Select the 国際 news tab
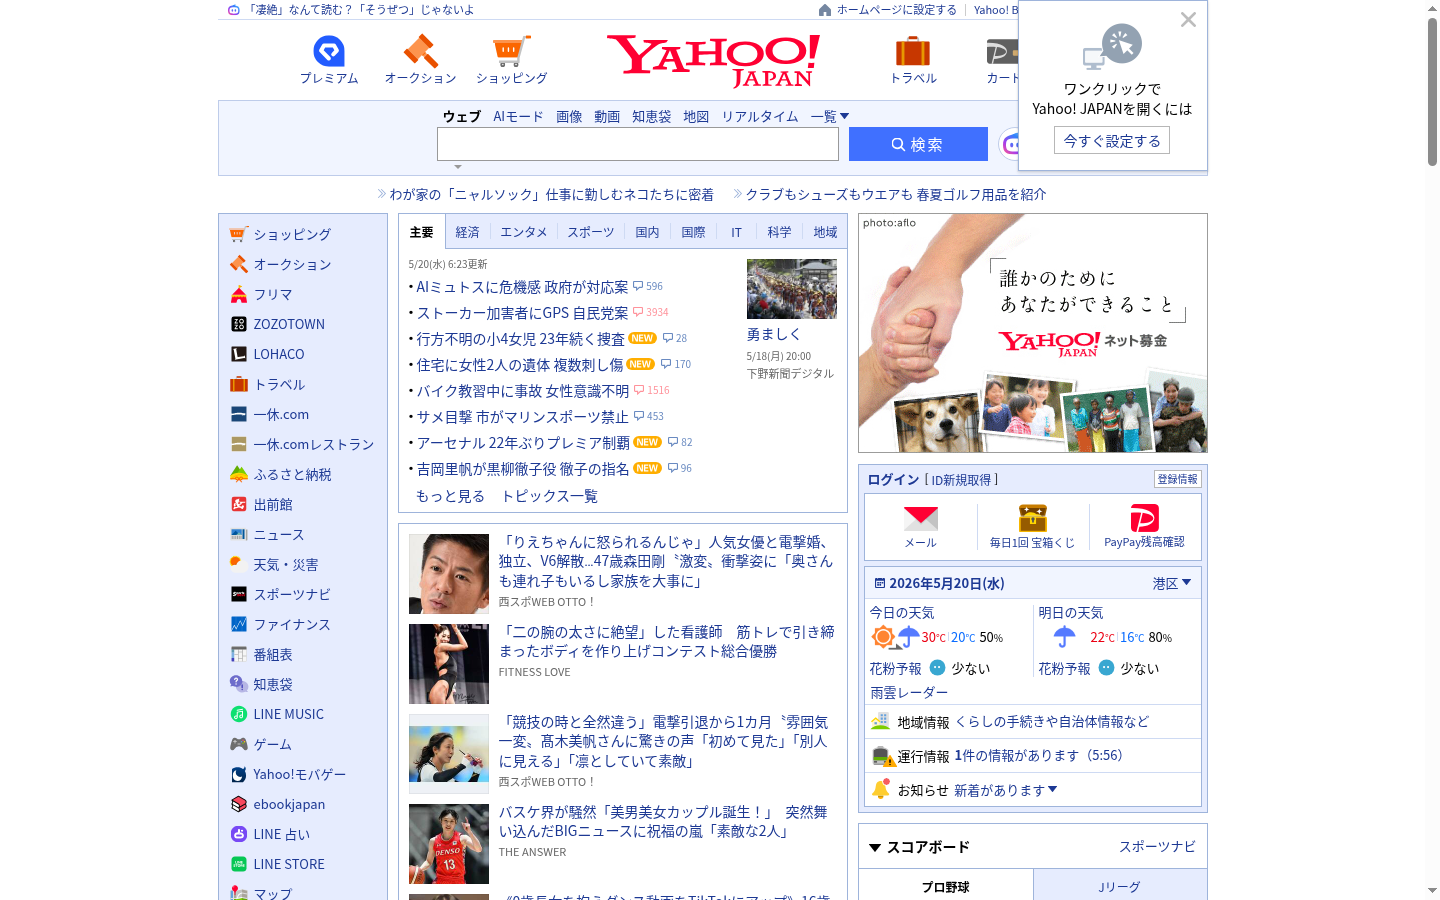The image size is (1440, 900). tap(693, 232)
